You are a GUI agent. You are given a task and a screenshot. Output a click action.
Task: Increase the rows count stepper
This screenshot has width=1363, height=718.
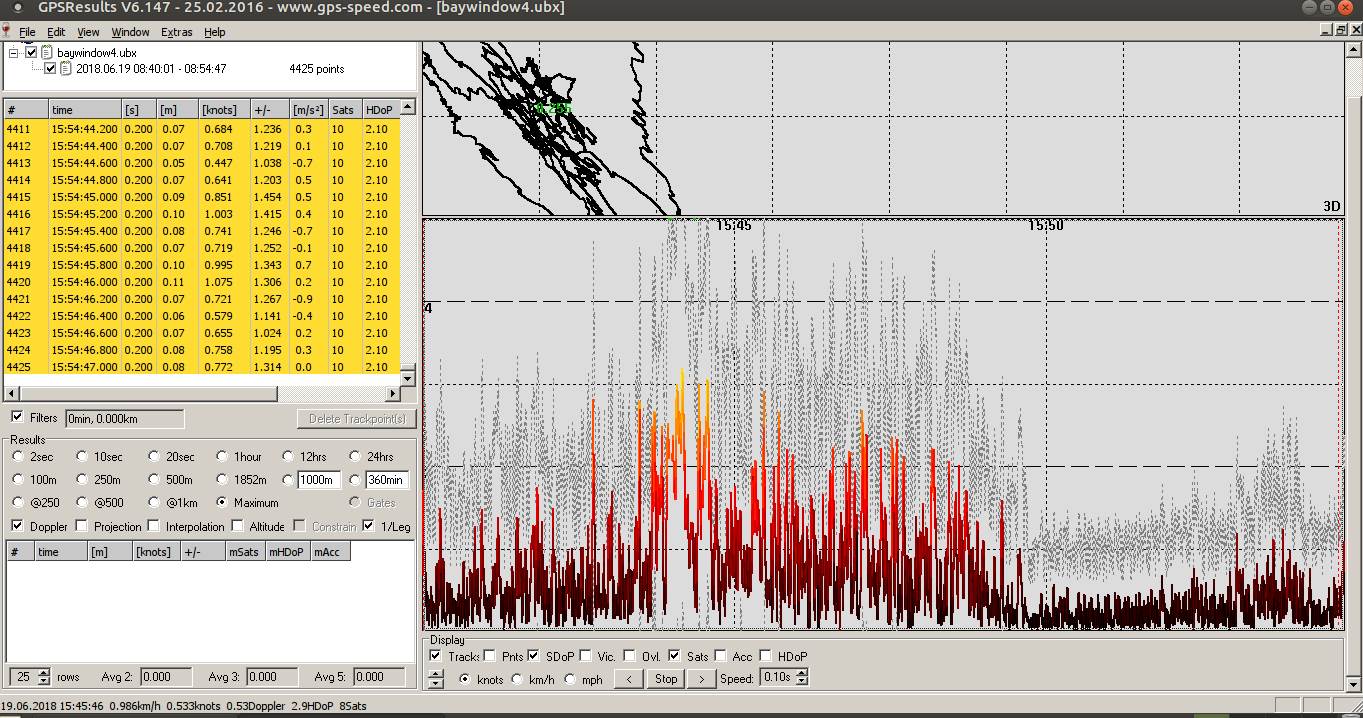(43, 672)
